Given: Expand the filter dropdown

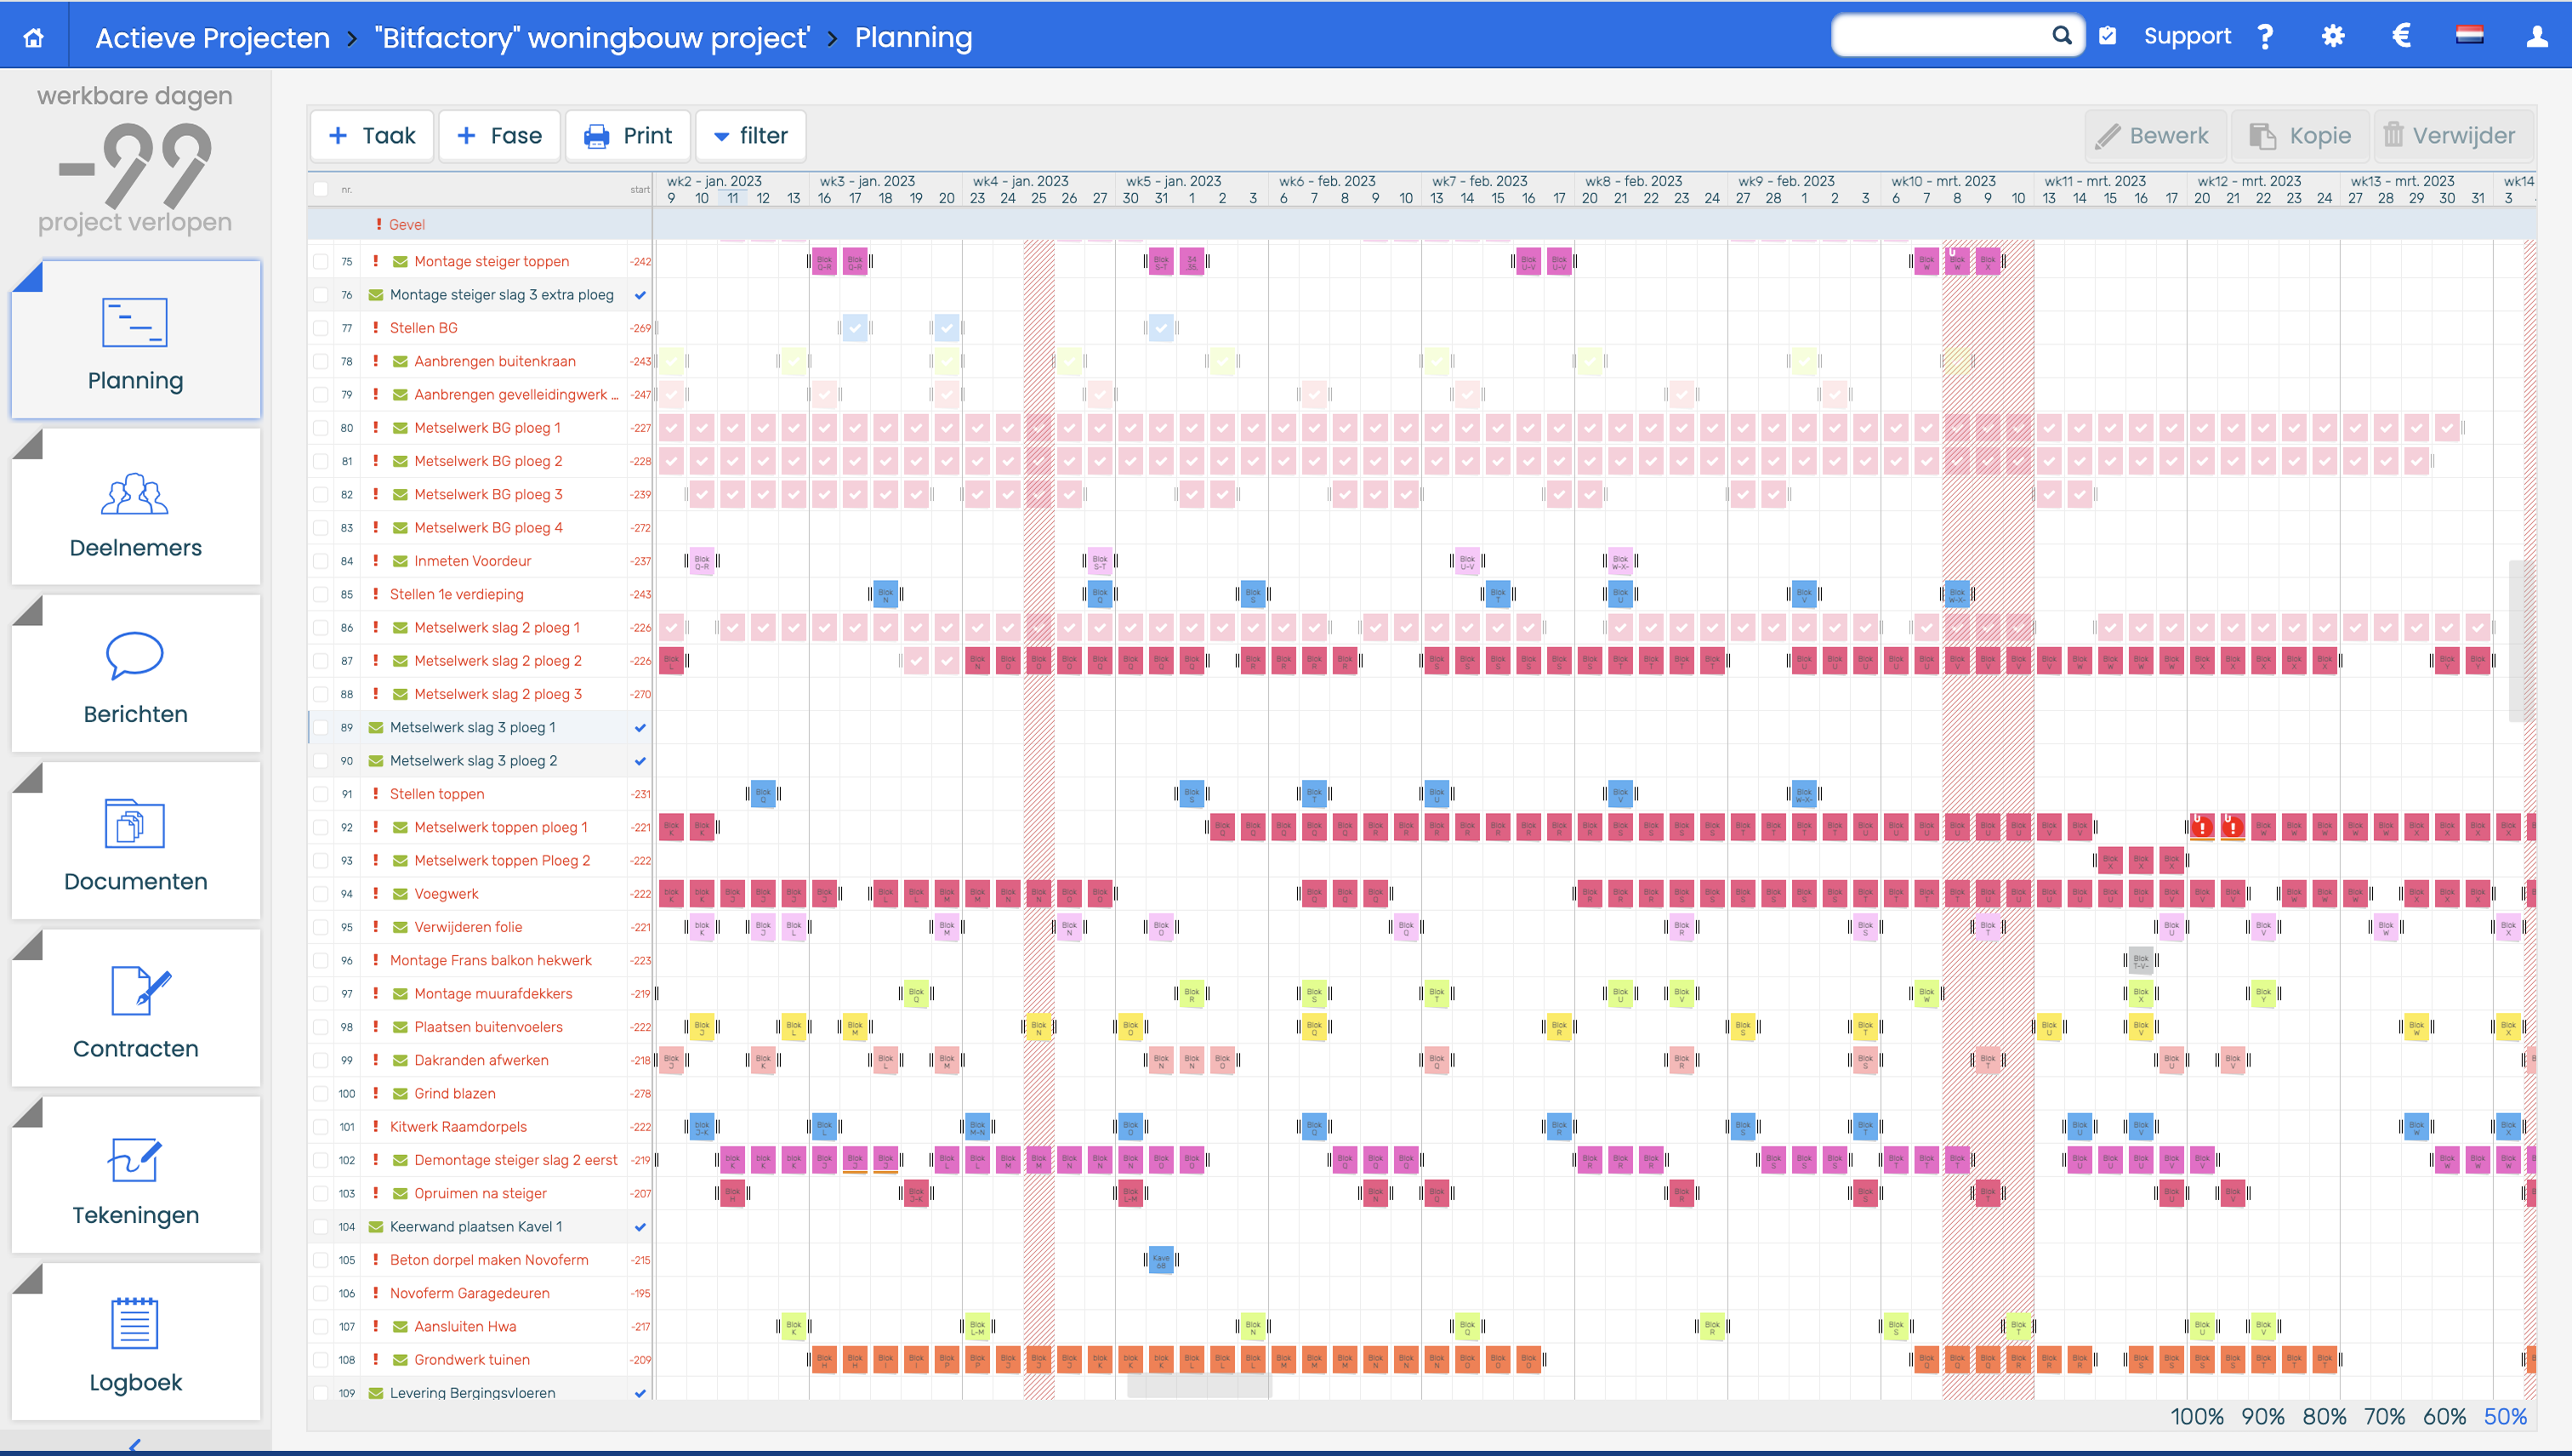Looking at the screenshot, I should pyautogui.click(x=750, y=136).
